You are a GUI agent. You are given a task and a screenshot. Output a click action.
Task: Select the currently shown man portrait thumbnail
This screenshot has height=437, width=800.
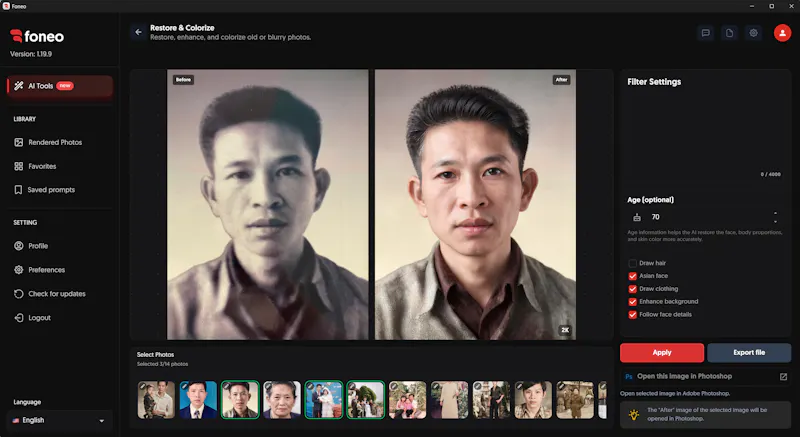tap(240, 400)
